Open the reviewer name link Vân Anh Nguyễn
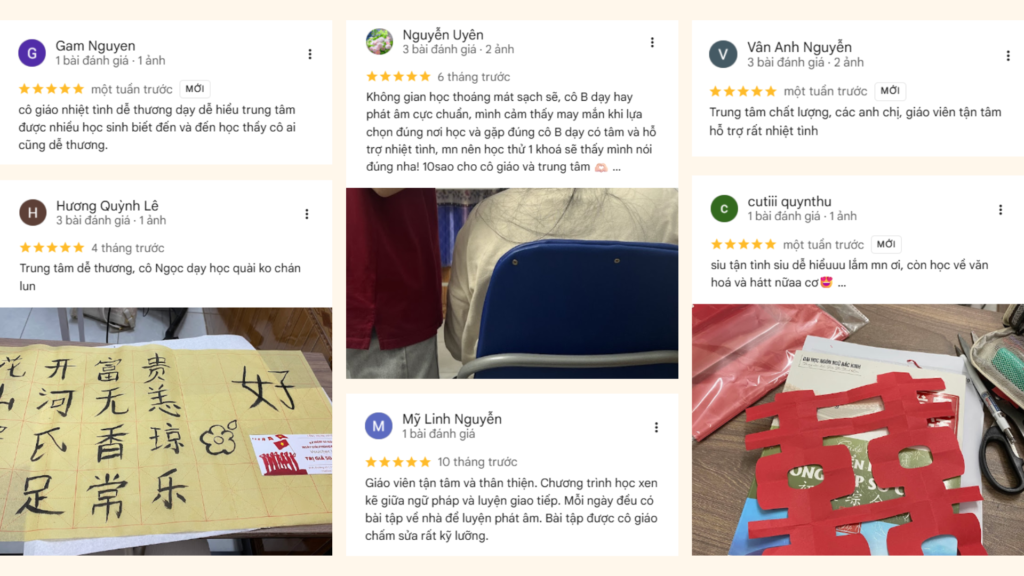This screenshot has height=576, width=1024. point(799,47)
